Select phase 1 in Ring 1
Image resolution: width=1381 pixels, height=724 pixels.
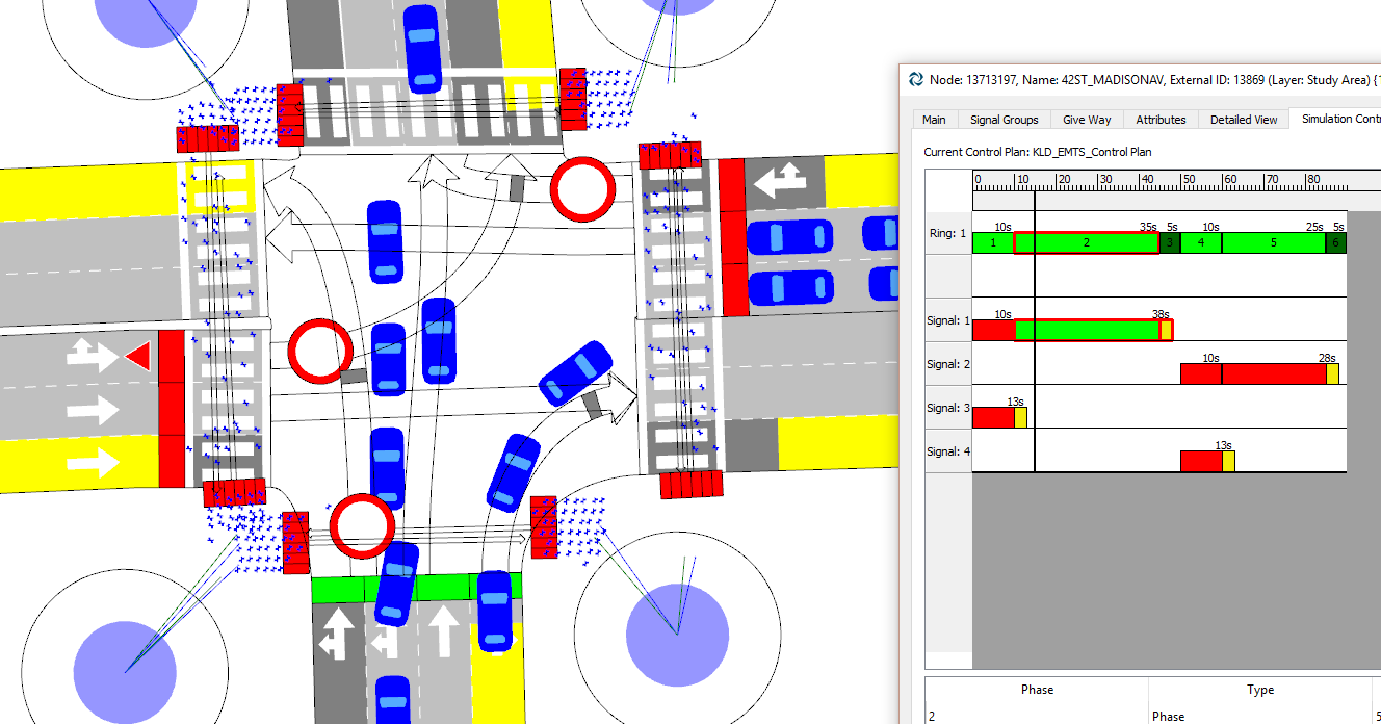993,243
